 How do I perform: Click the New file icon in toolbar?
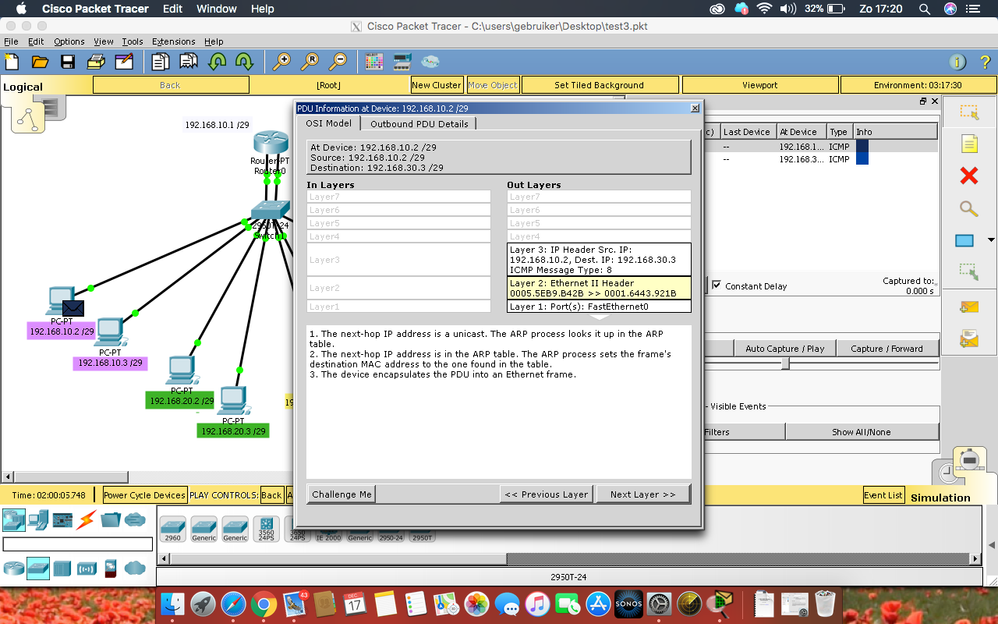coord(12,62)
